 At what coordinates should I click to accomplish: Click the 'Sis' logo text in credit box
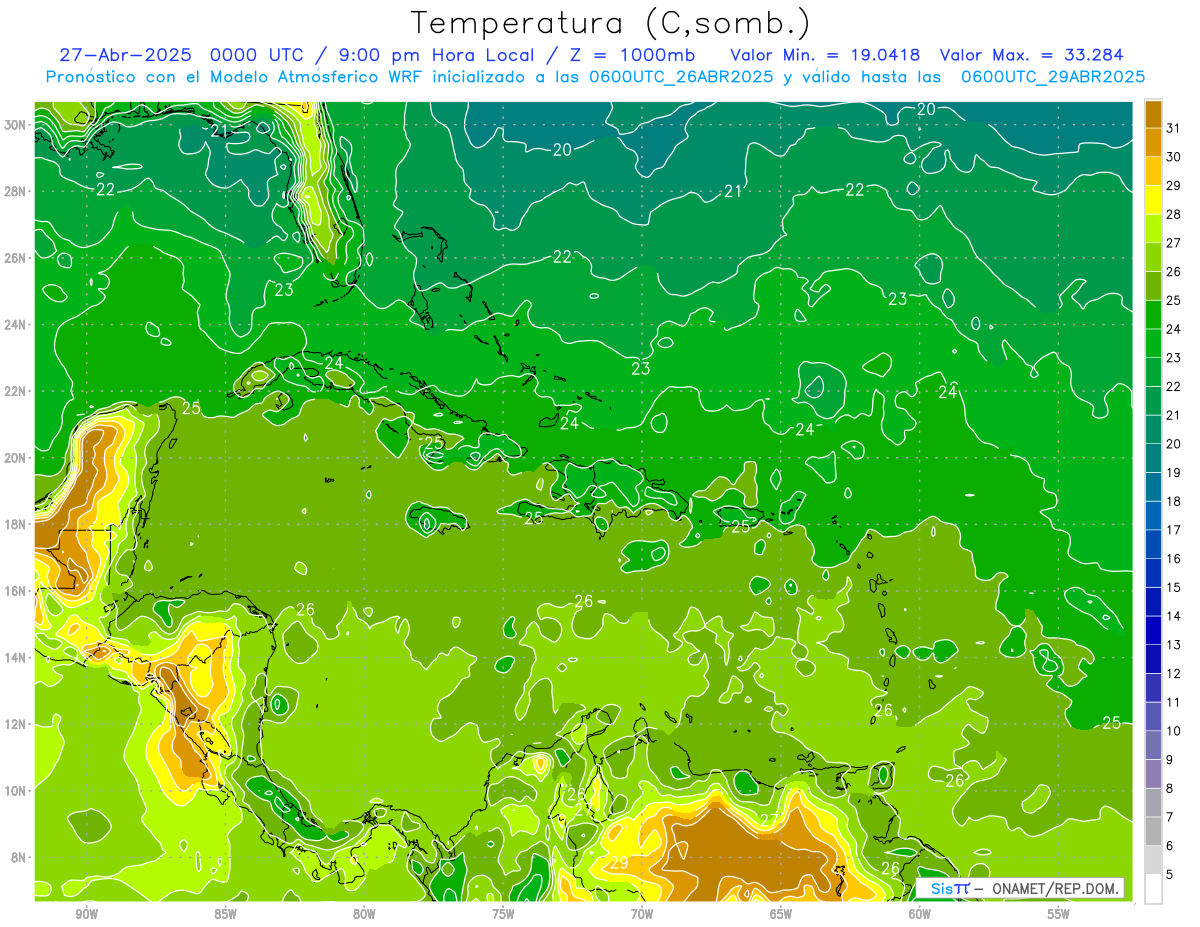[941, 888]
